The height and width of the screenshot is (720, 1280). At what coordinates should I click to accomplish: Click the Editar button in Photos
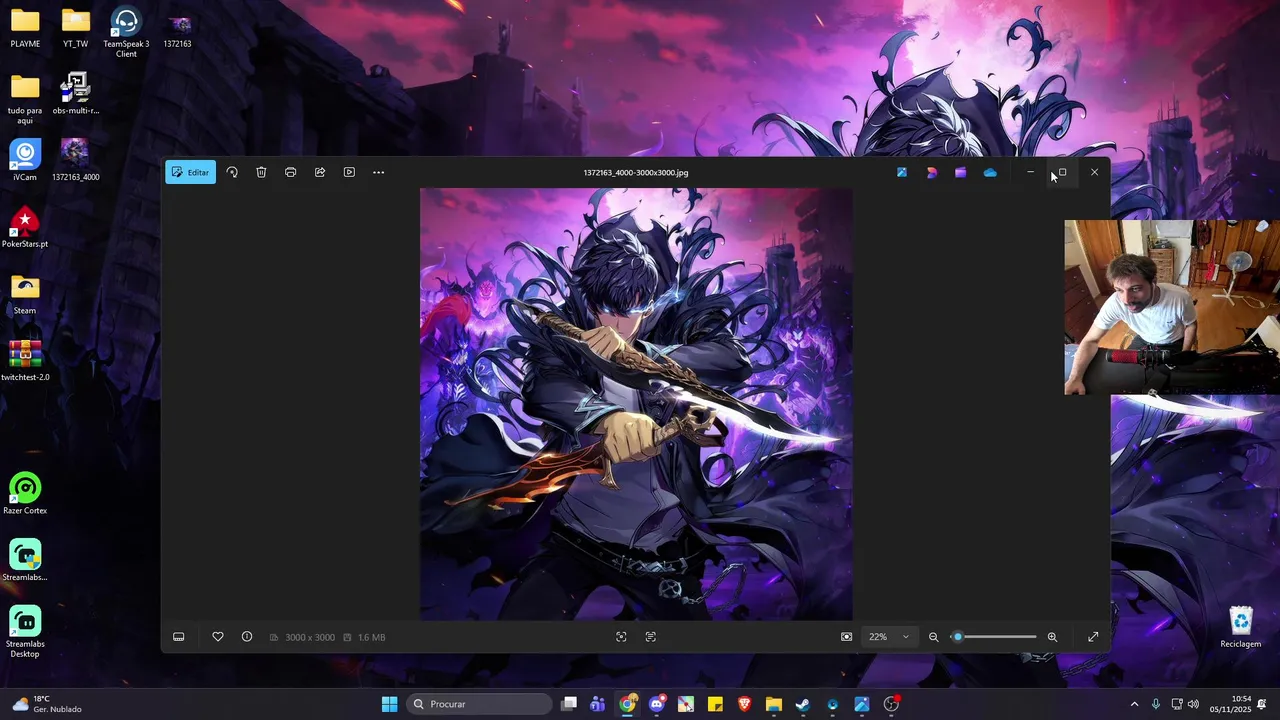click(x=190, y=172)
